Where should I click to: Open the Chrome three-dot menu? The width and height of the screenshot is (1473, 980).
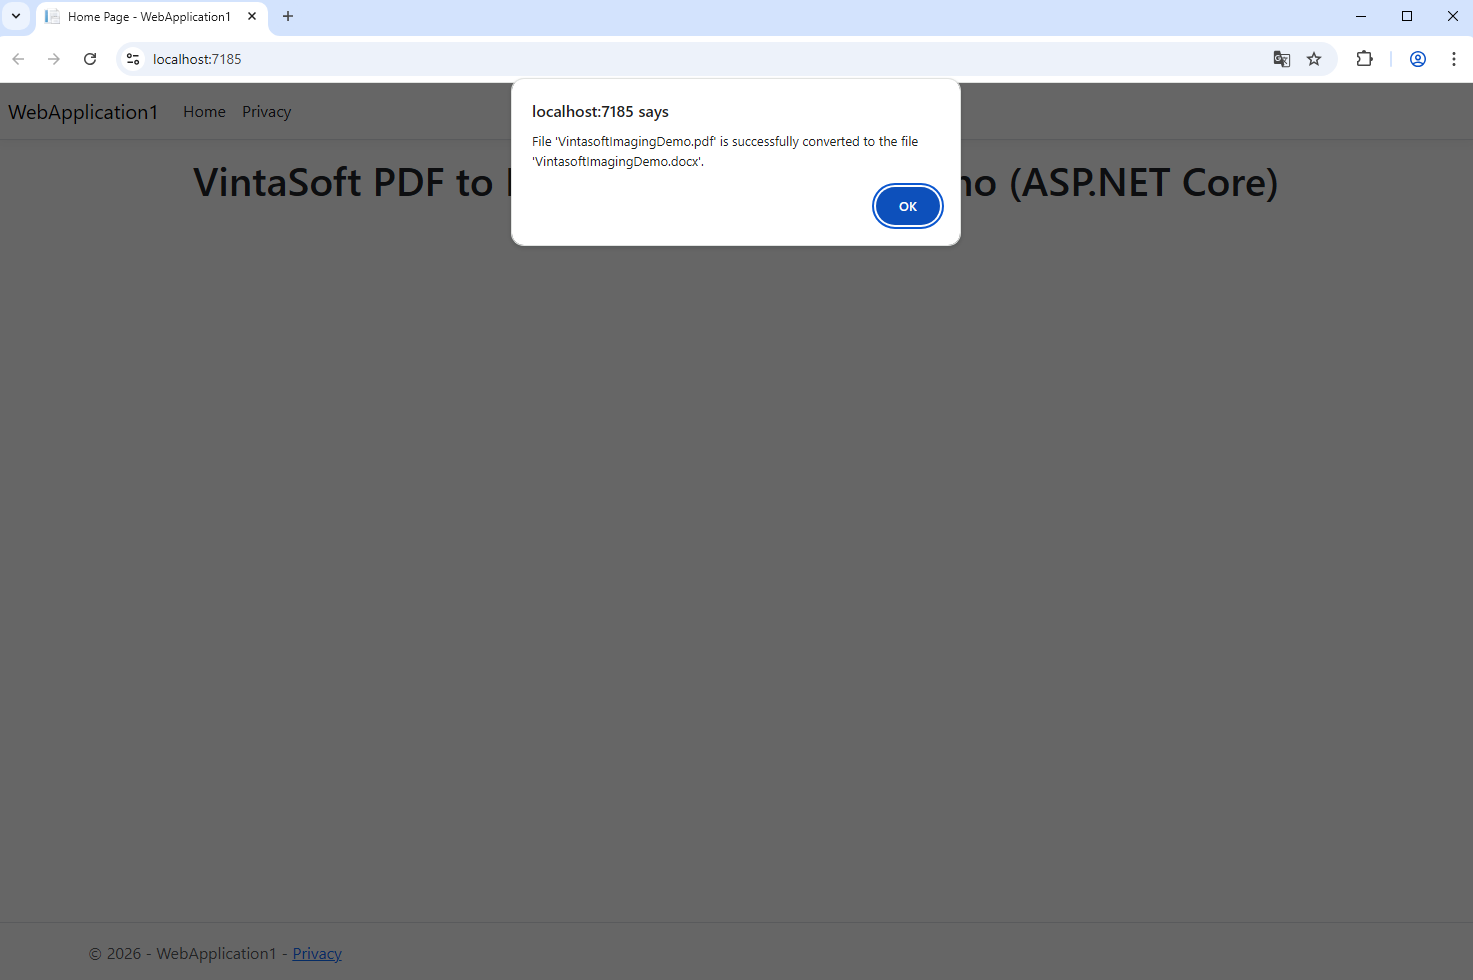coord(1453,59)
